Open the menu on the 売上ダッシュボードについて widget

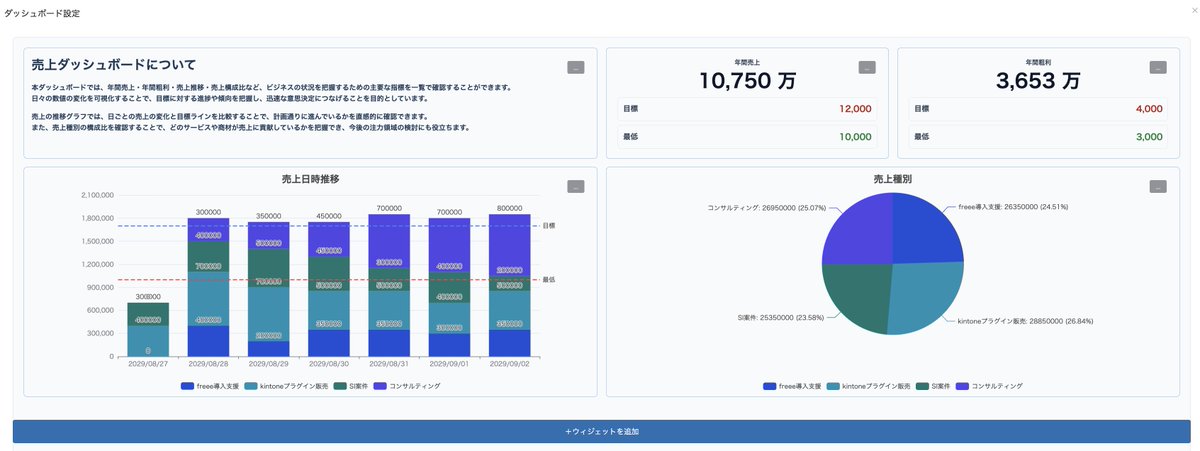tap(575, 68)
